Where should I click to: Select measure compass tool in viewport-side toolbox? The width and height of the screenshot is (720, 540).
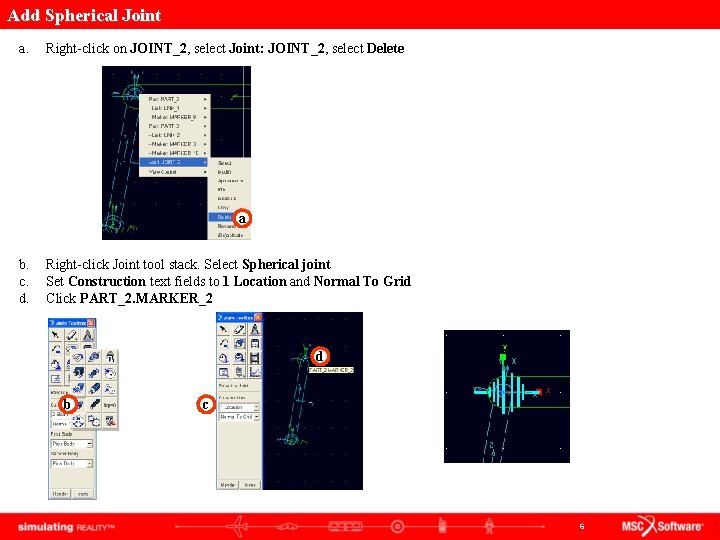point(255,329)
